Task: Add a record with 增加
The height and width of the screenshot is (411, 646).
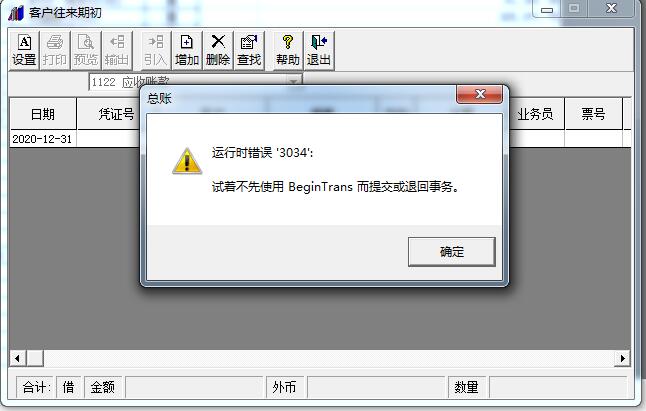Action: click(x=187, y=51)
